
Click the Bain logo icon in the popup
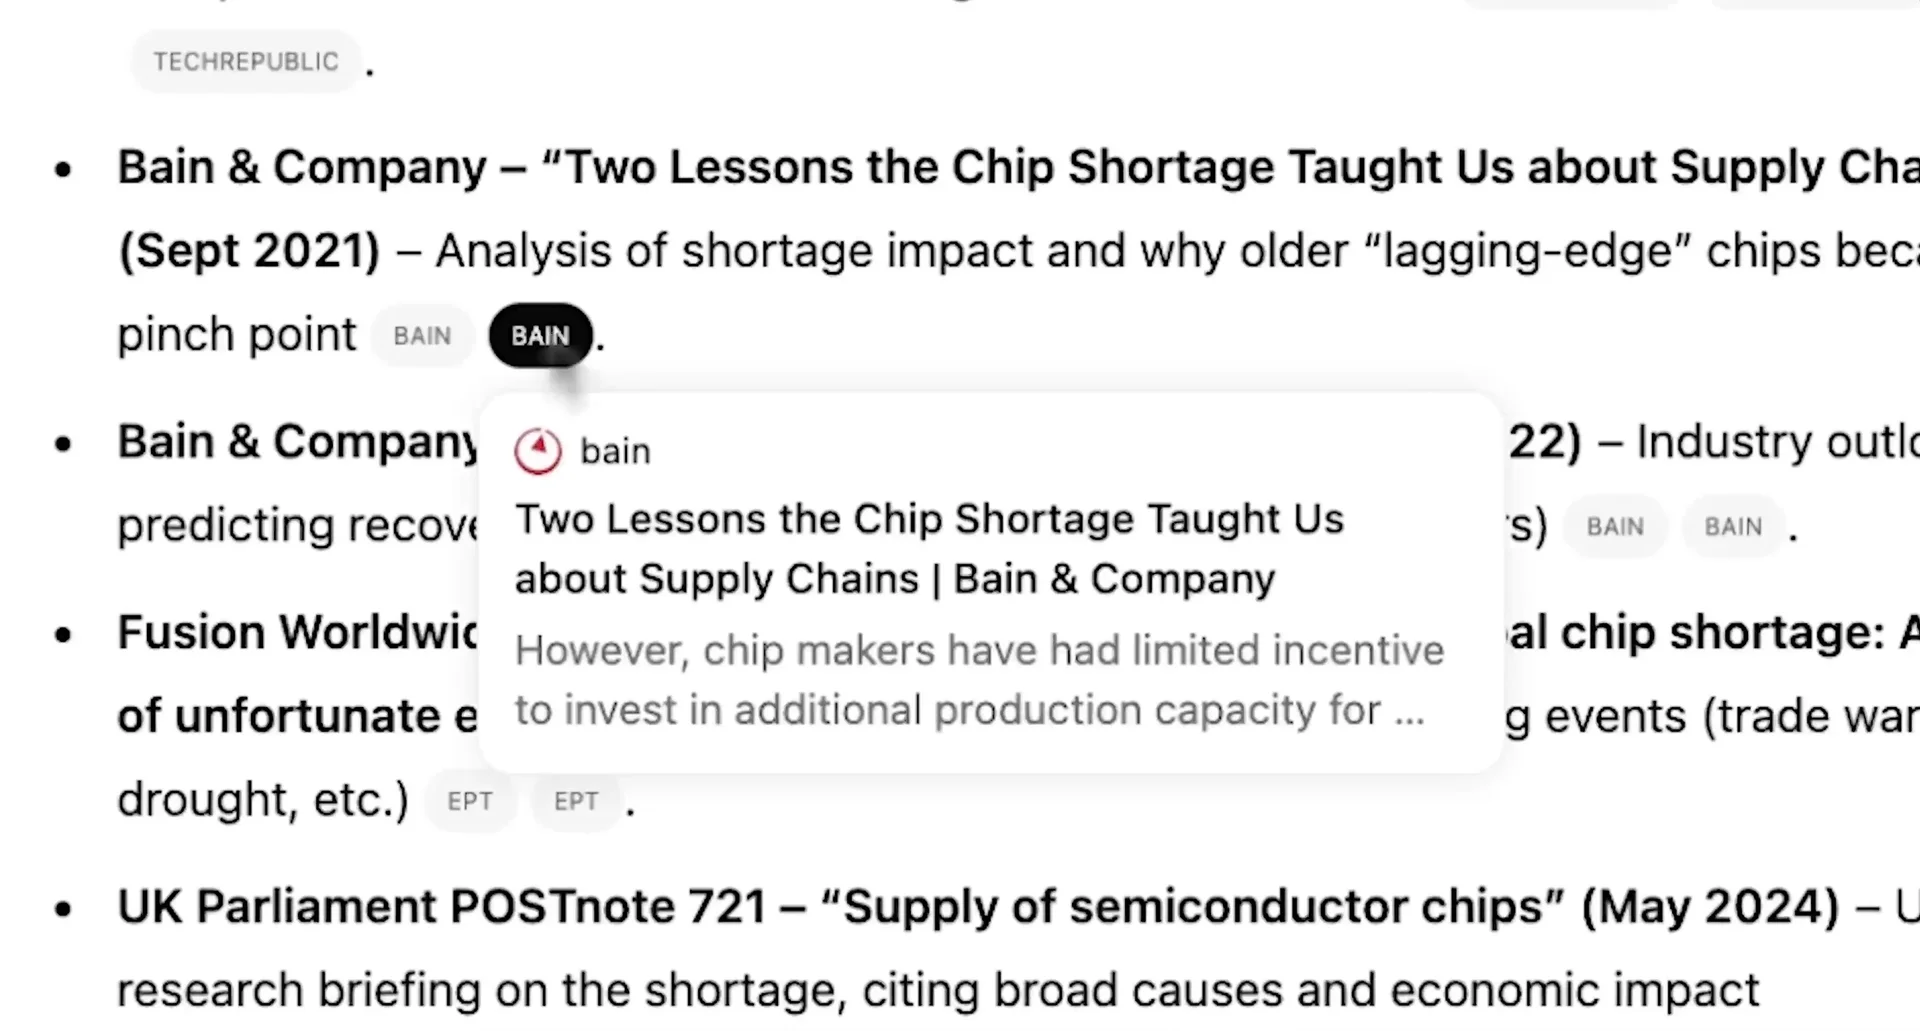pyautogui.click(x=538, y=451)
